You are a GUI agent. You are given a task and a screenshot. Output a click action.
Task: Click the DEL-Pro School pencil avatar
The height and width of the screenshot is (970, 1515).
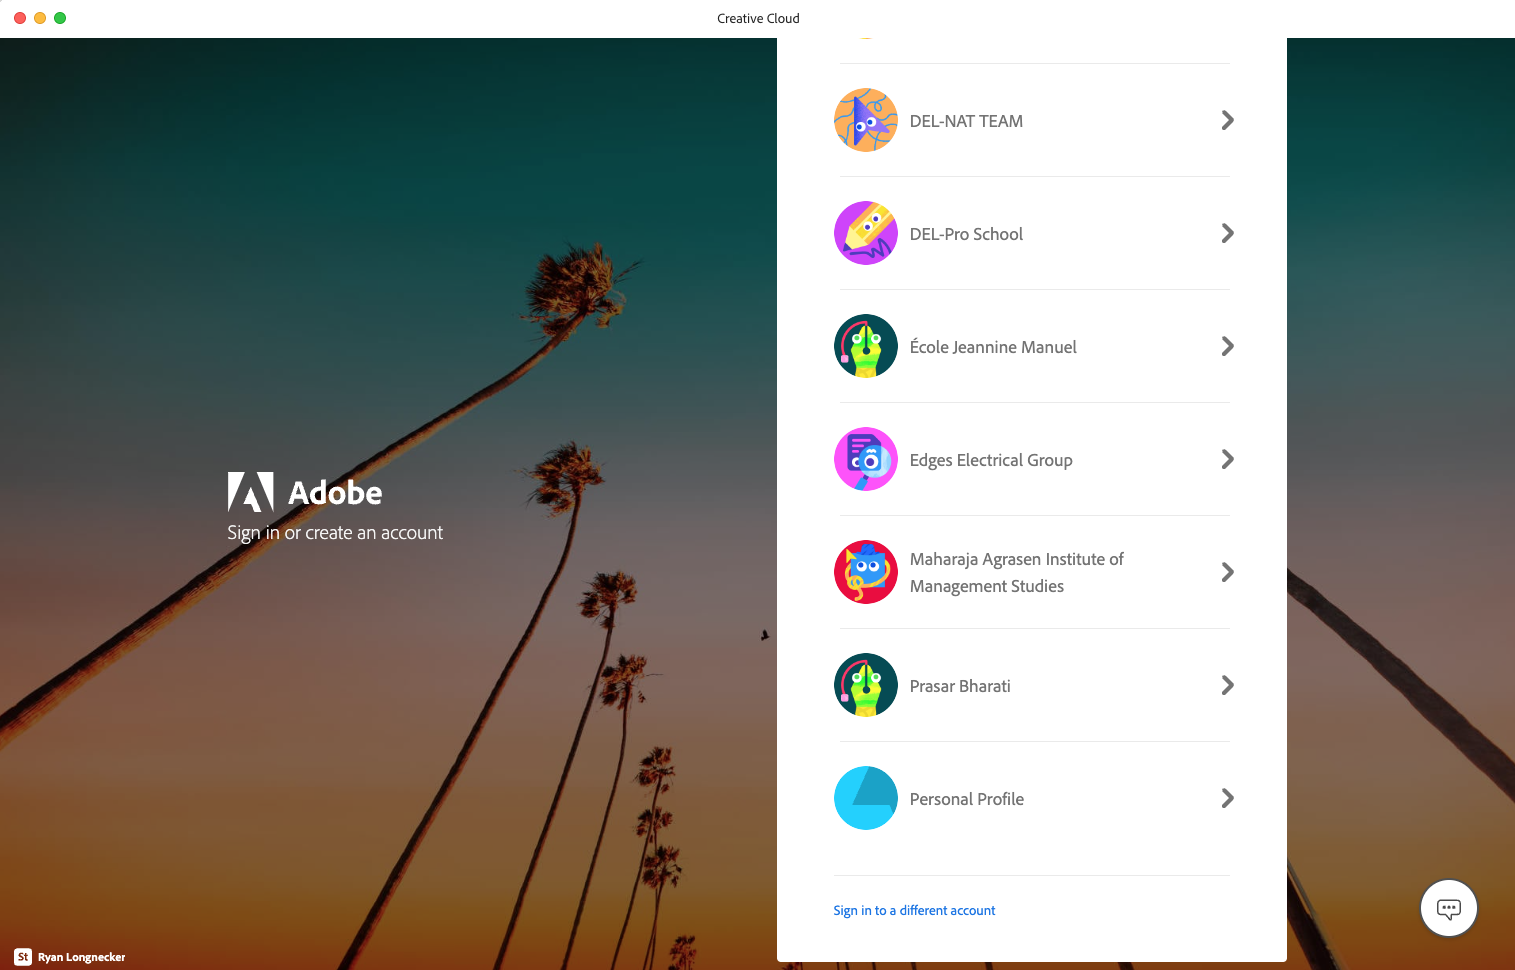[x=865, y=233]
